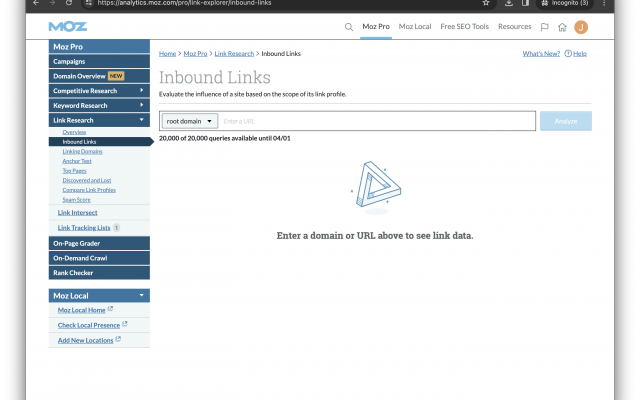Screen dimensions: 640x400
Task: Open the Help link
Action: (x=580, y=53)
